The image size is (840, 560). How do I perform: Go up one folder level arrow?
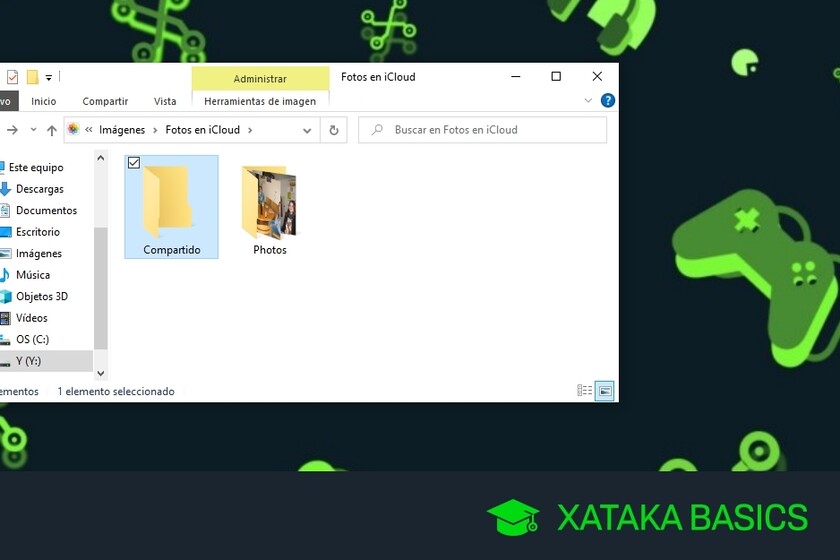pyautogui.click(x=51, y=130)
